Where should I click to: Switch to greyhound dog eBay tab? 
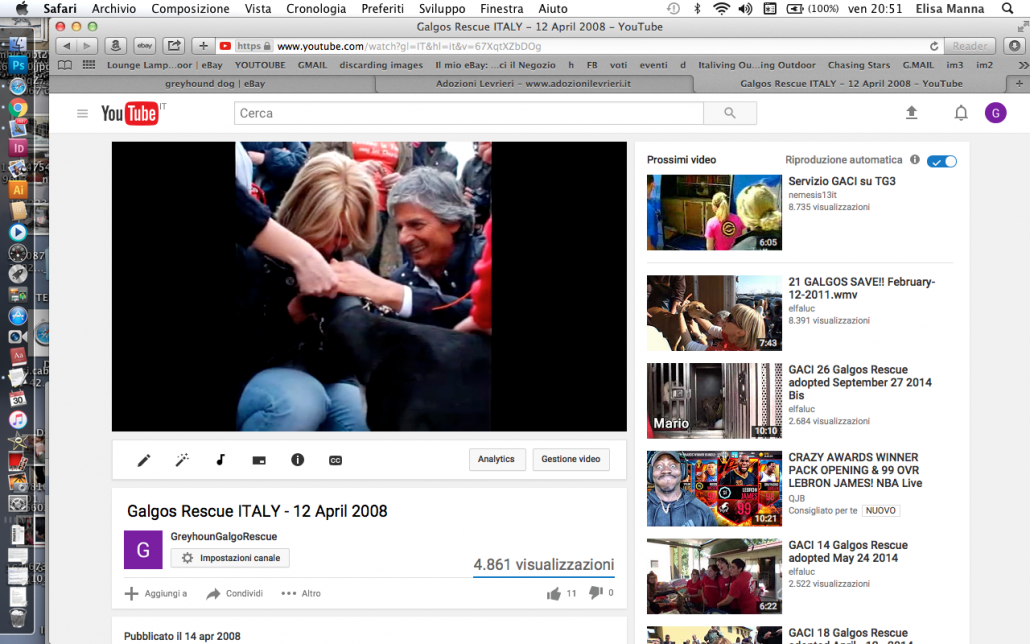[215, 83]
